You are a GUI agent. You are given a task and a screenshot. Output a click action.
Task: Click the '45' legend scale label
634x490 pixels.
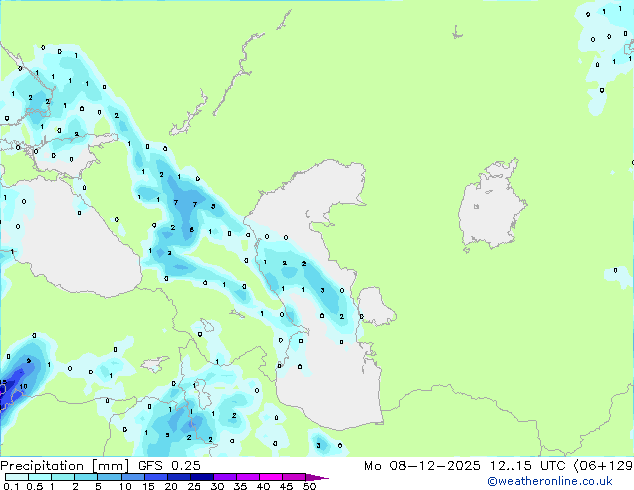tap(286, 486)
